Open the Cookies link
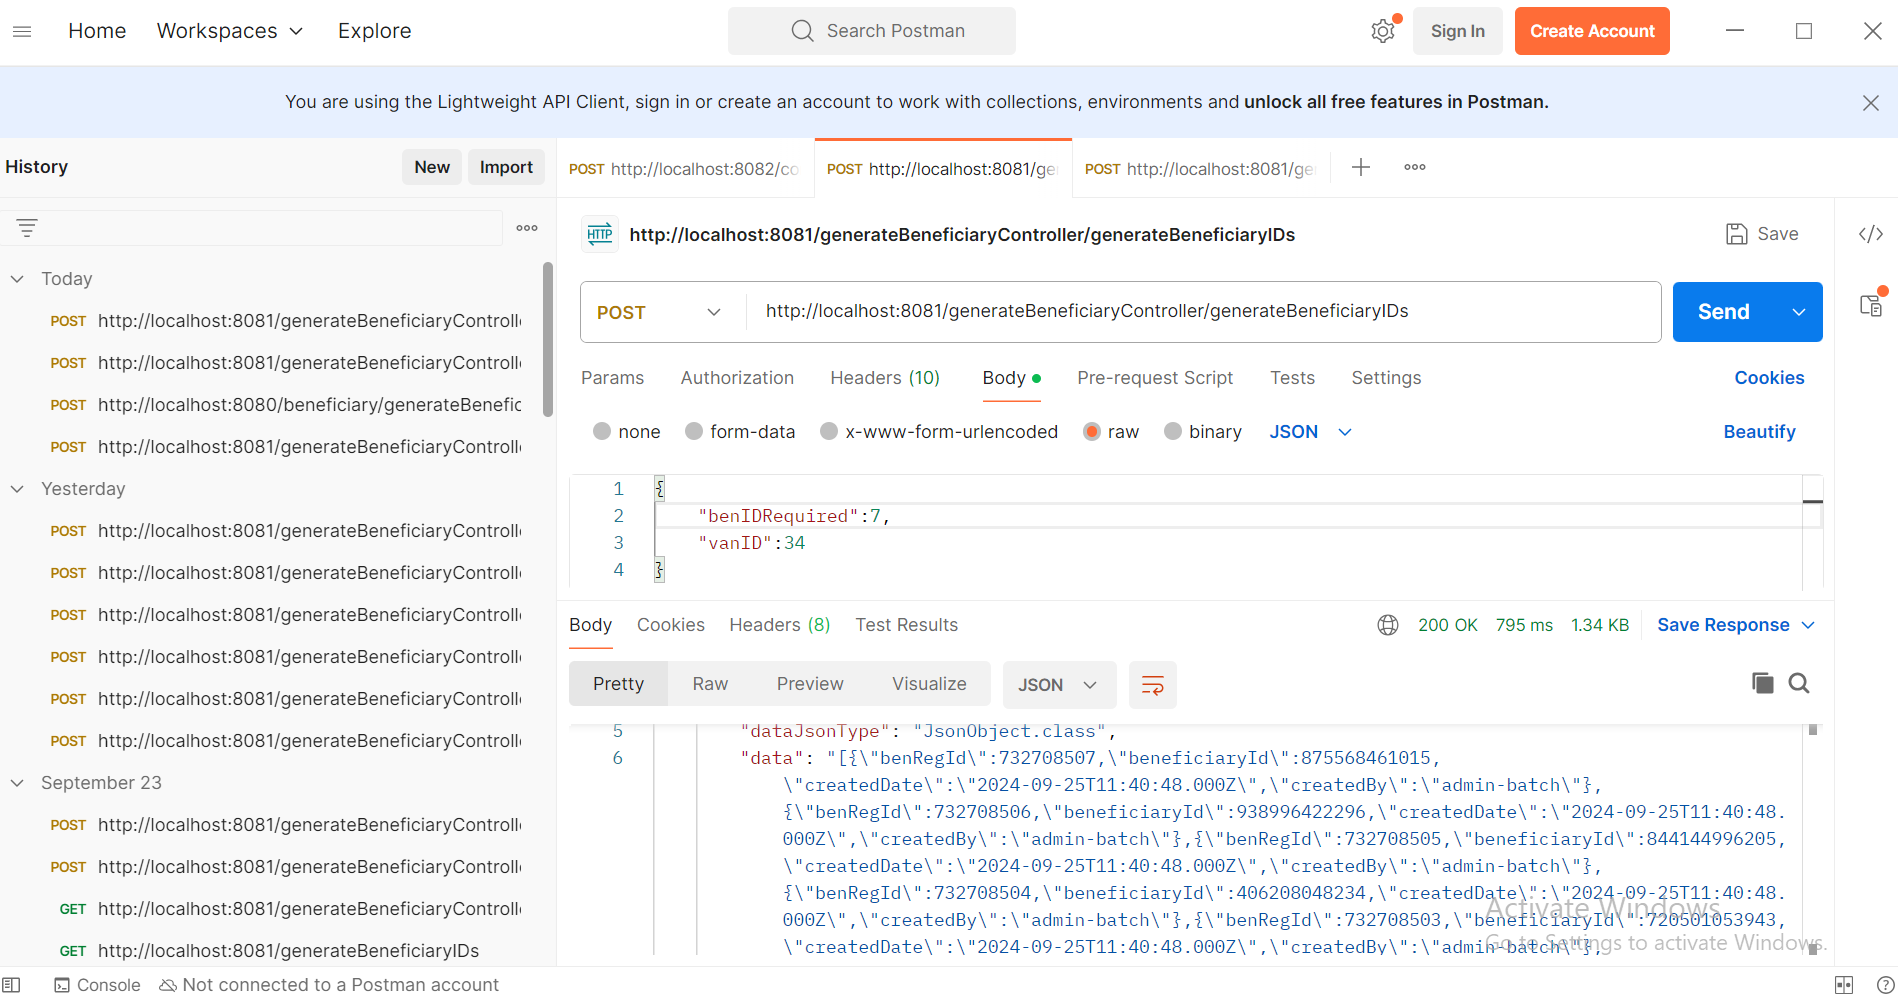The width and height of the screenshot is (1898, 994). [1769, 378]
